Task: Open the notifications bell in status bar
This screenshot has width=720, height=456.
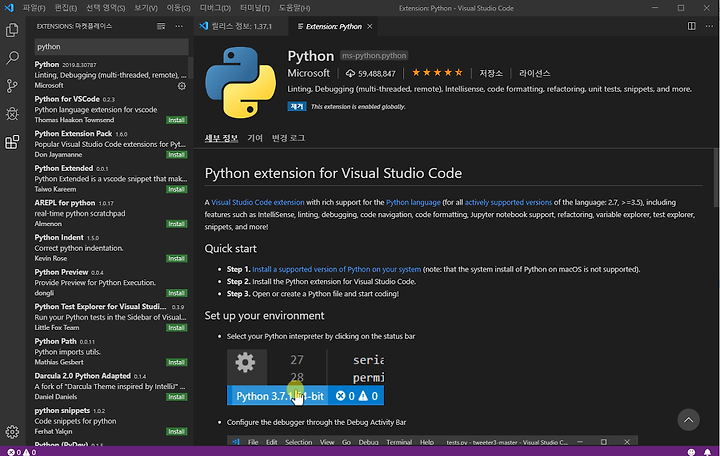Action: point(708,452)
